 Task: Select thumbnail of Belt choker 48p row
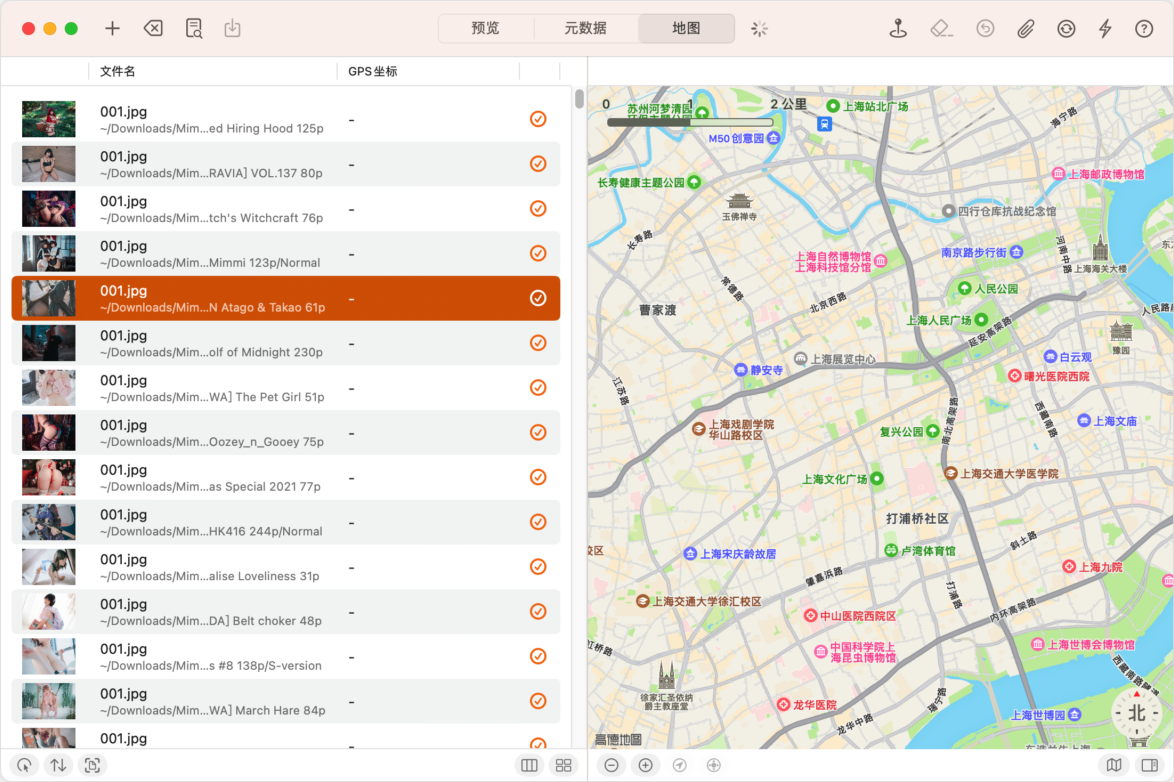pyautogui.click(x=49, y=612)
